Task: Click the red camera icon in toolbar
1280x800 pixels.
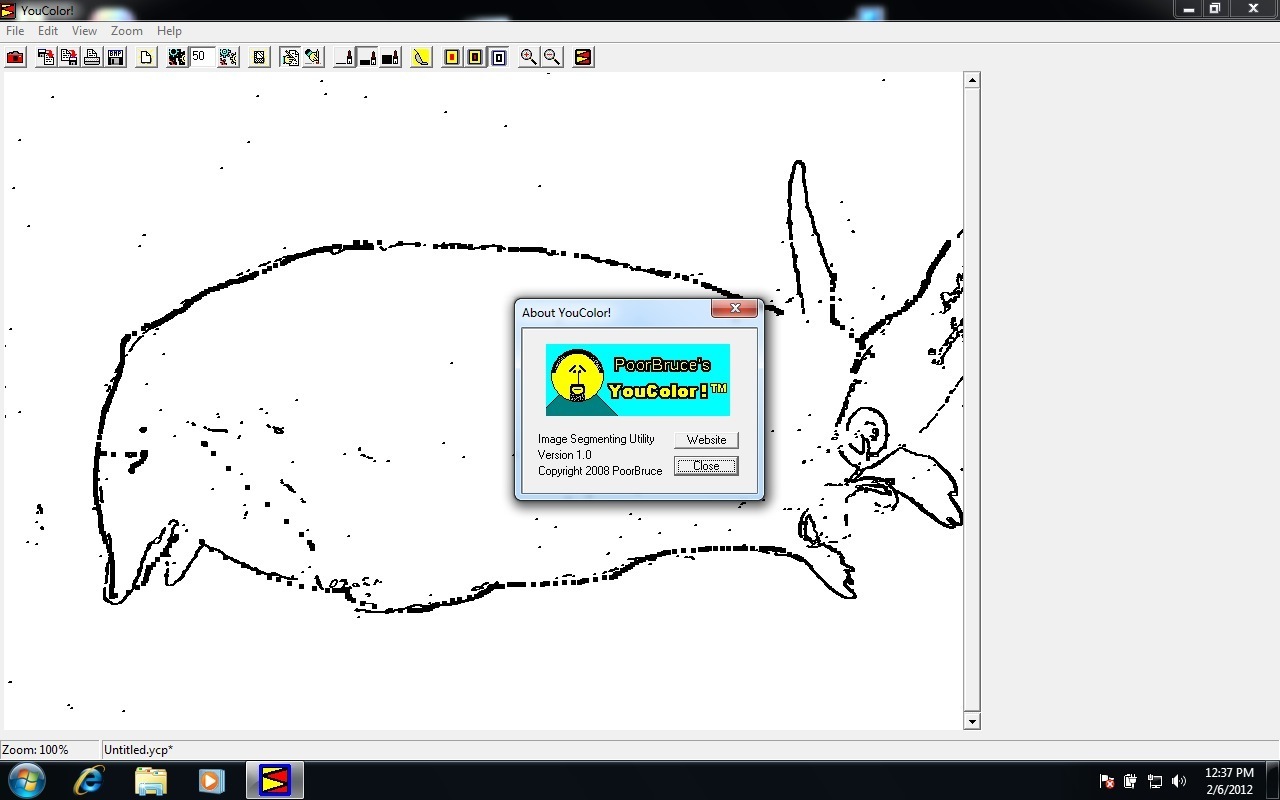Action: [15, 57]
